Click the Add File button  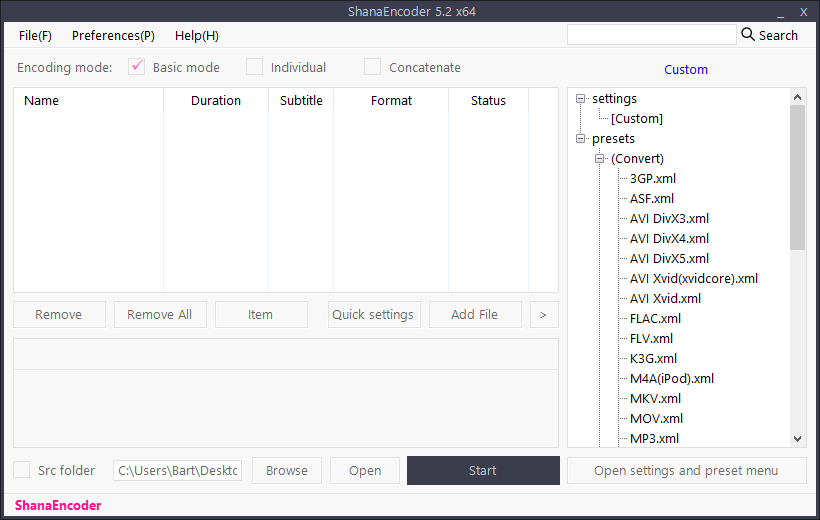coord(475,314)
